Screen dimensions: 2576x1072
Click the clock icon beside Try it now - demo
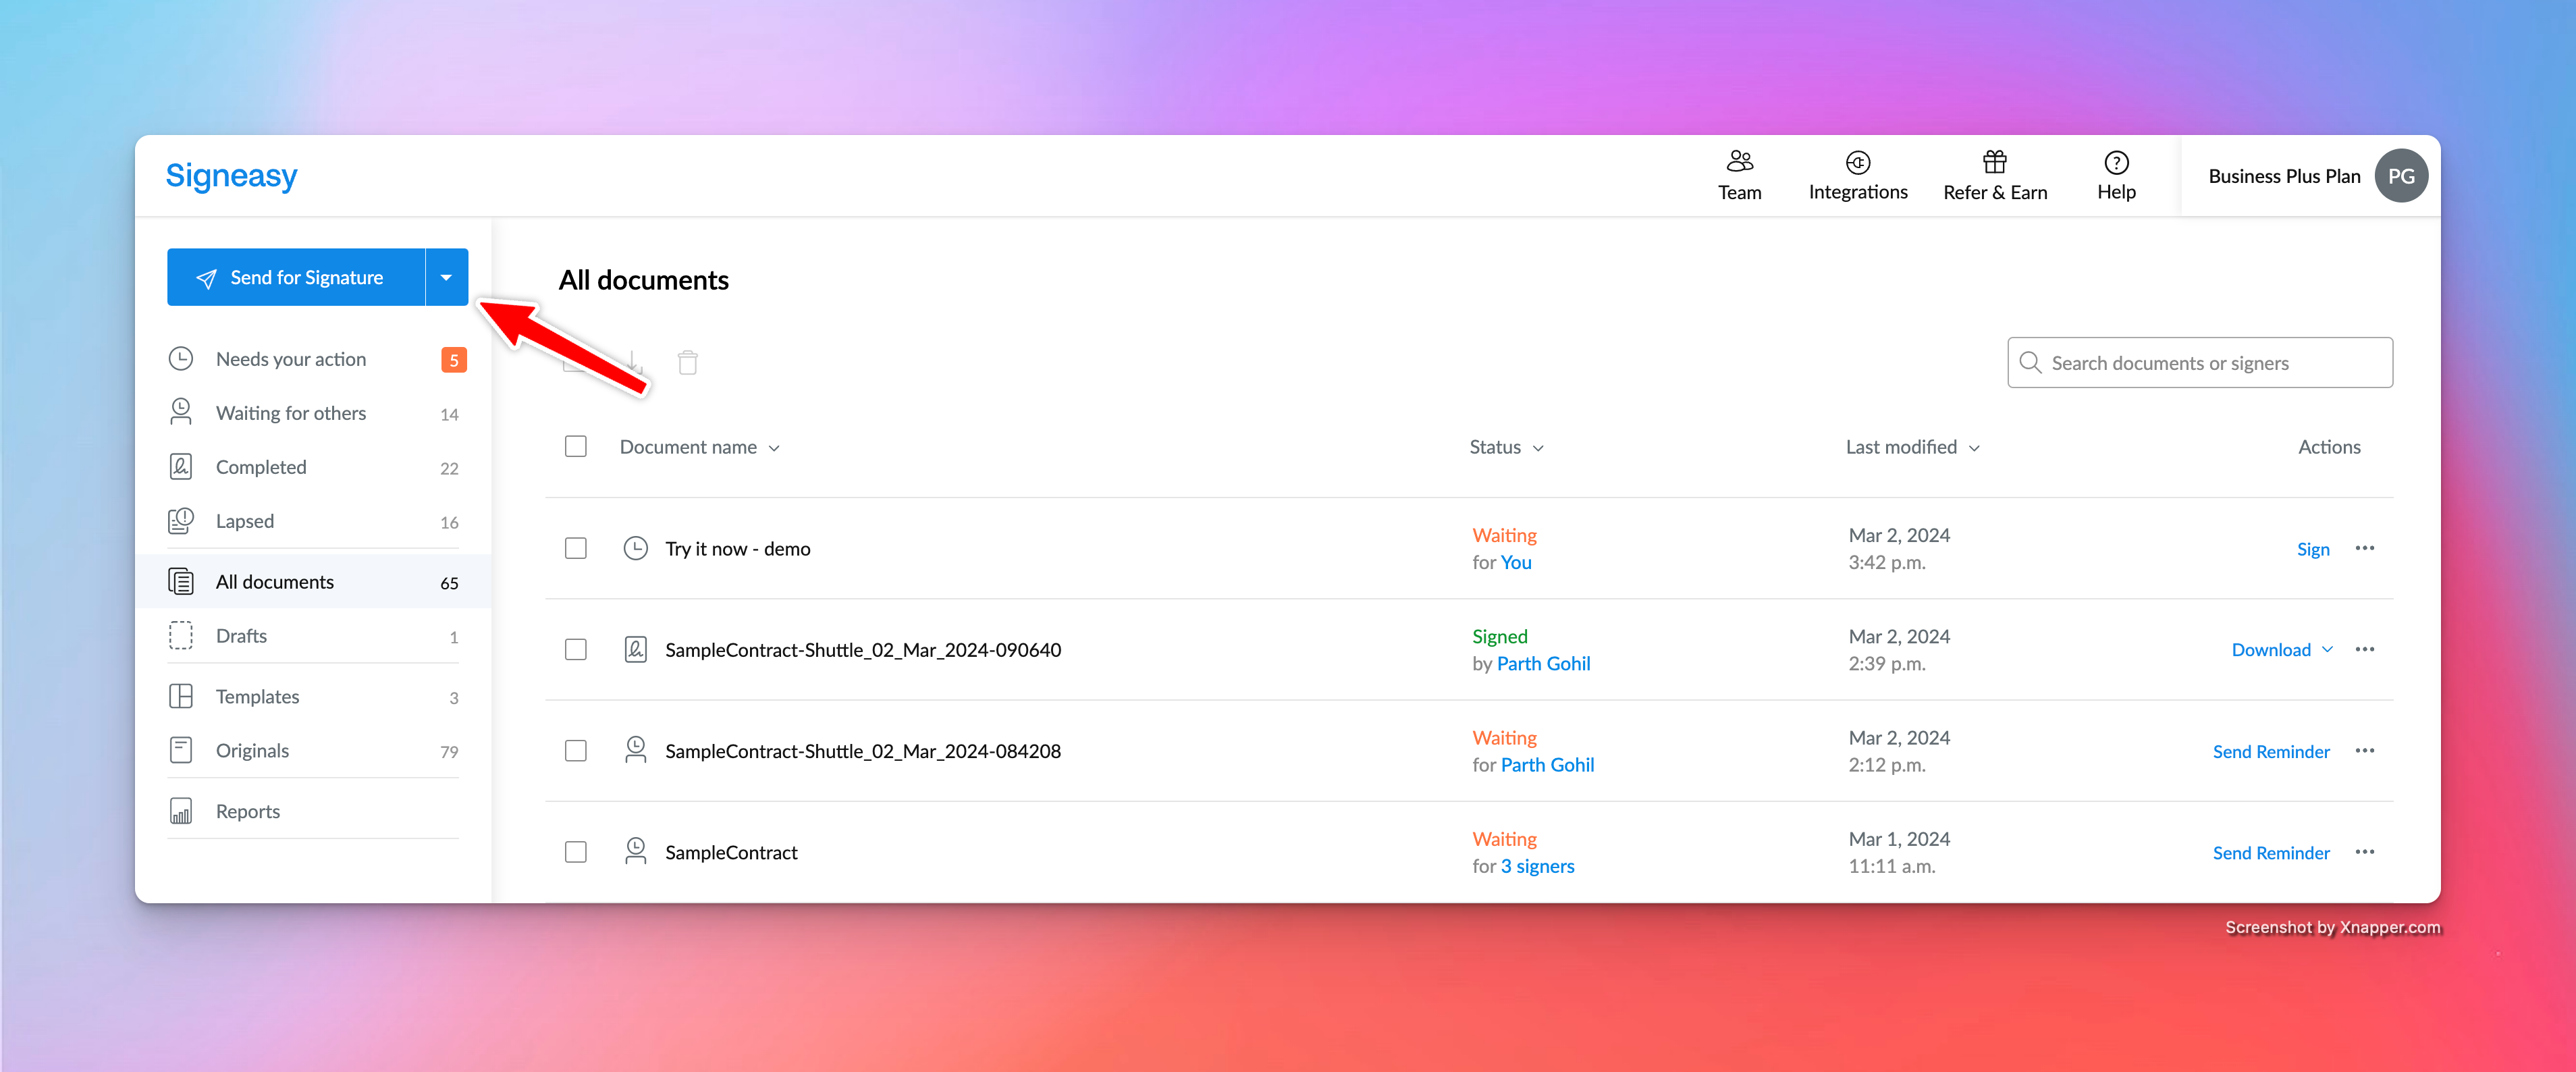[635, 548]
